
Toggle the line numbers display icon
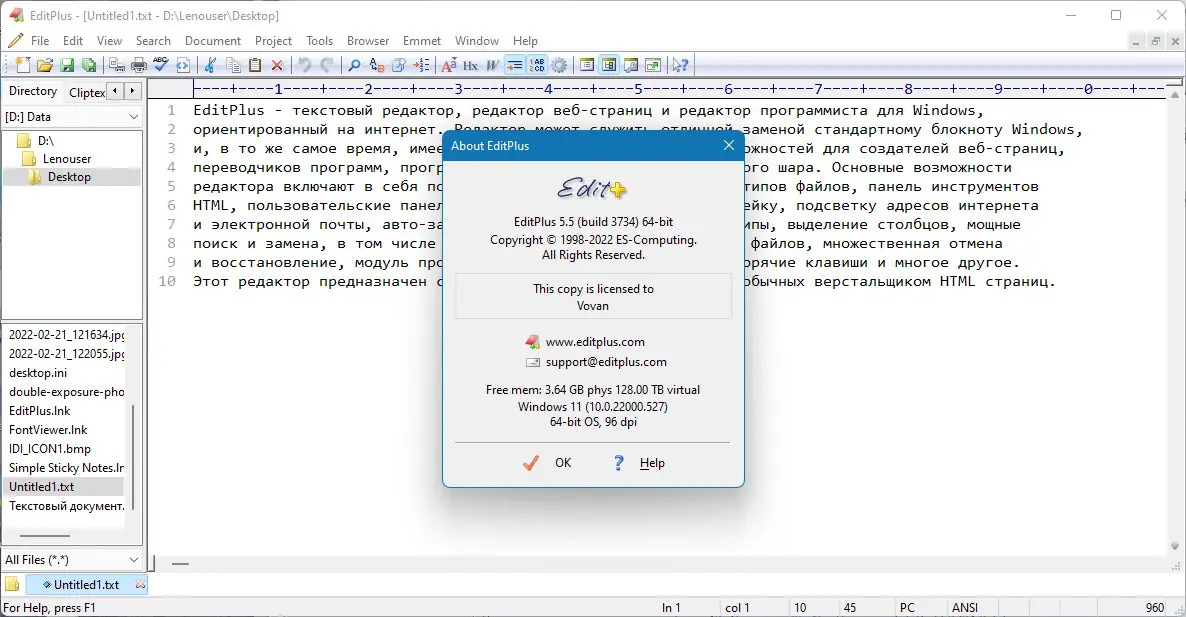[x=536, y=64]
